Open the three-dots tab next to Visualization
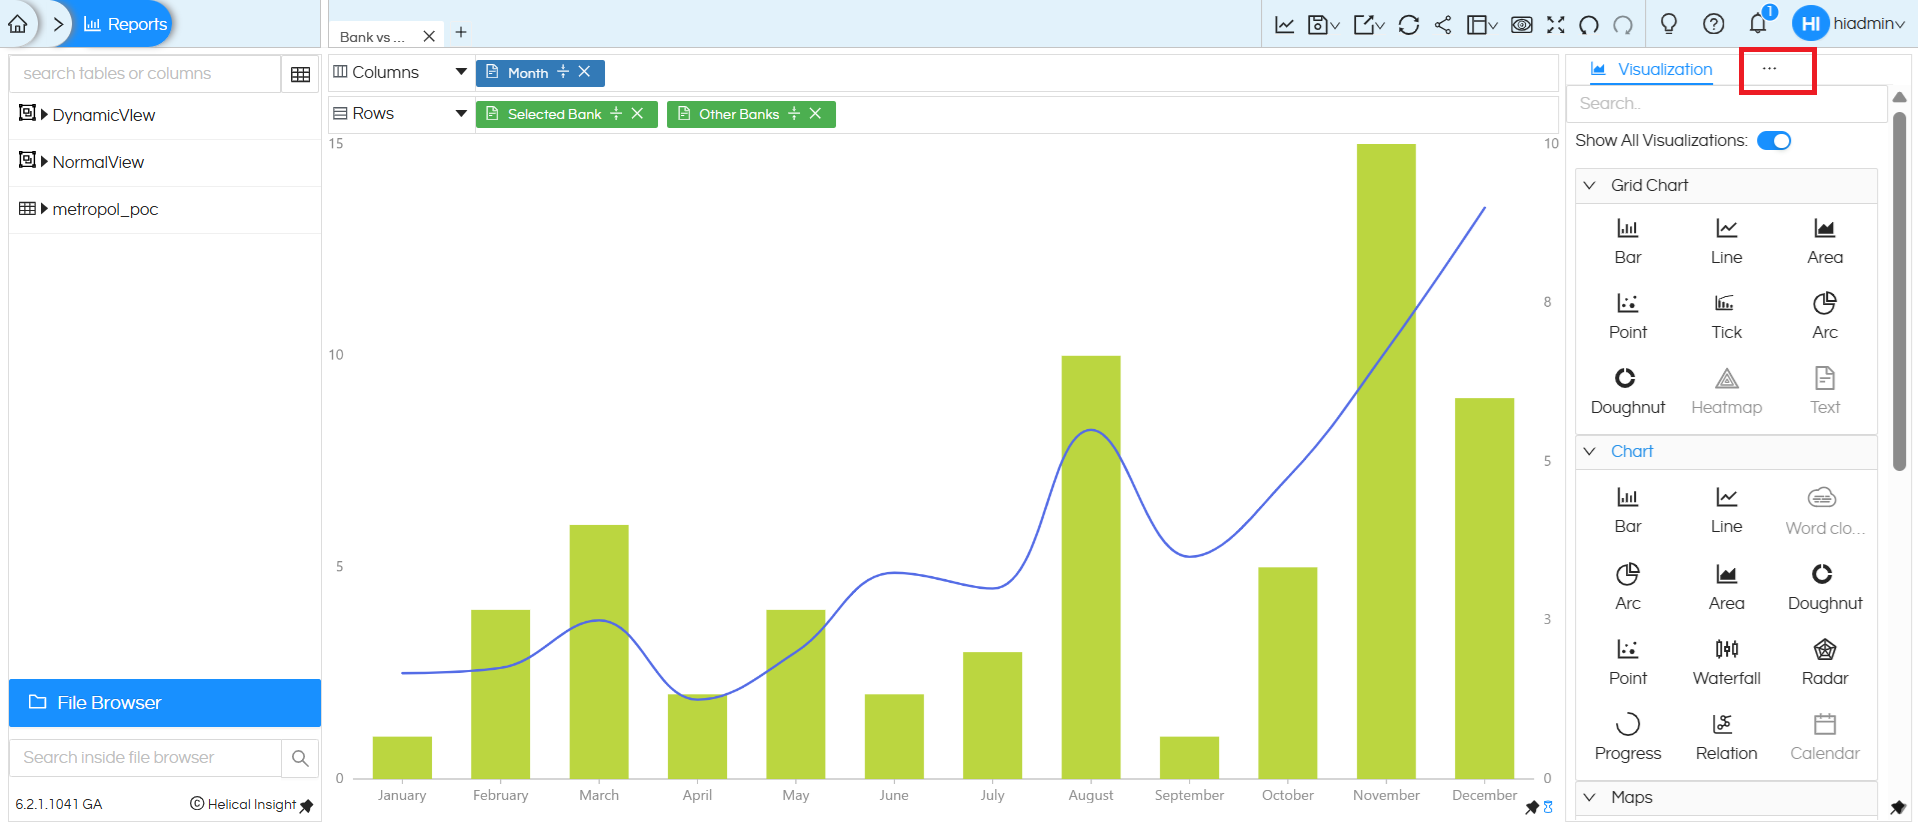Image resolution: width=1918 pixels, height=822 pixels. [x=1769, y=69]
